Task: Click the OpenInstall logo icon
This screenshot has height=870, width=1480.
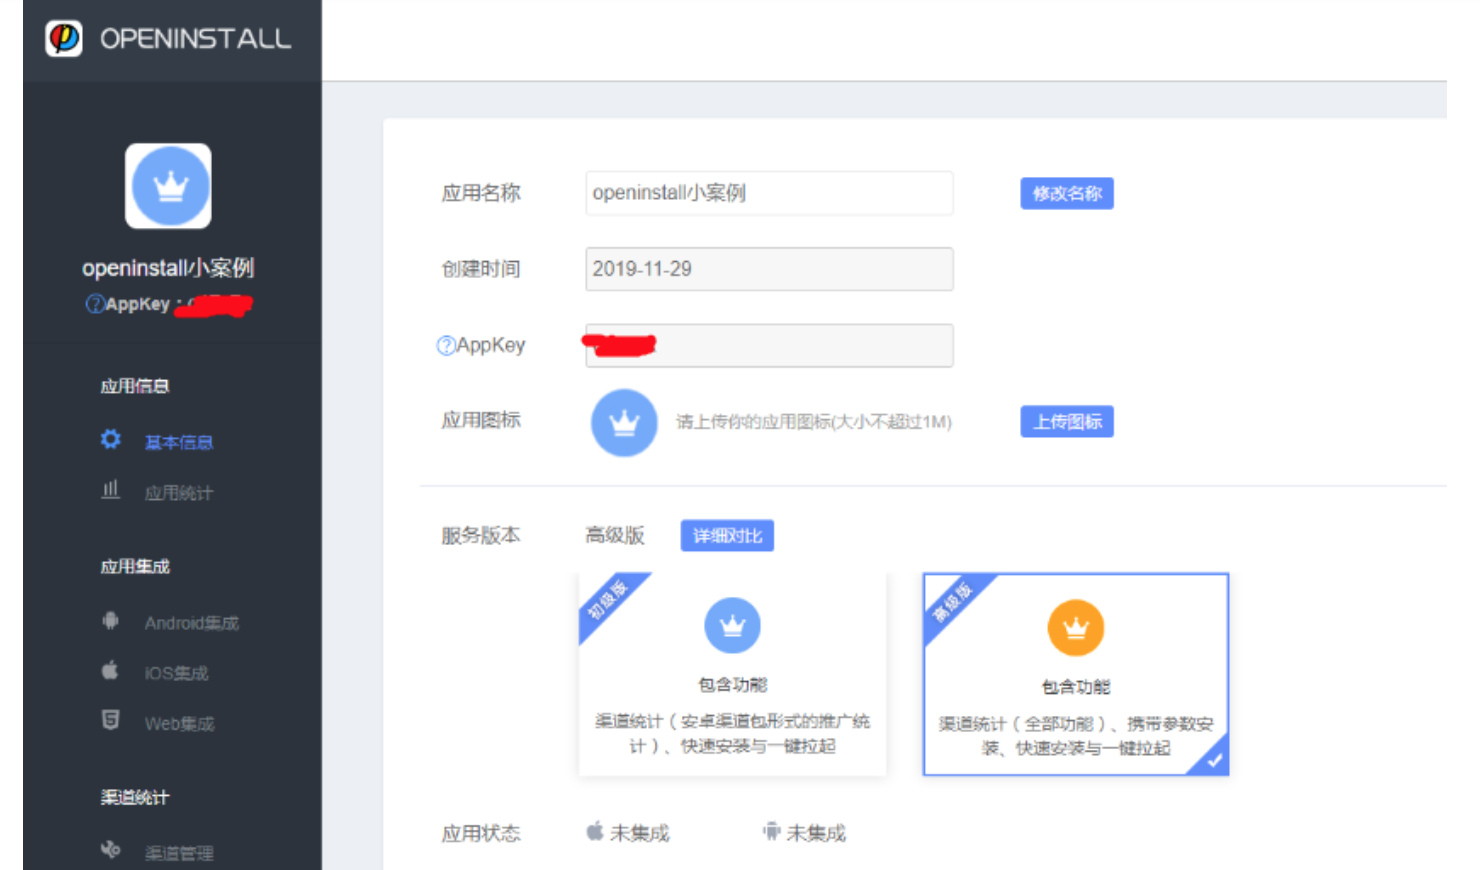Action: (x=64, y=38)
